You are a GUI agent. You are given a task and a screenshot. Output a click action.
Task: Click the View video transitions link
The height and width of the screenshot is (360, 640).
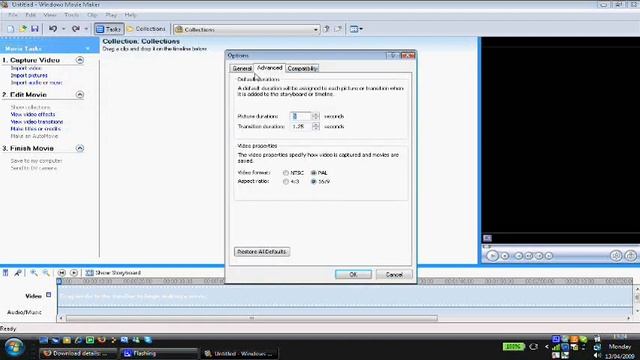(x=37, y=122)
